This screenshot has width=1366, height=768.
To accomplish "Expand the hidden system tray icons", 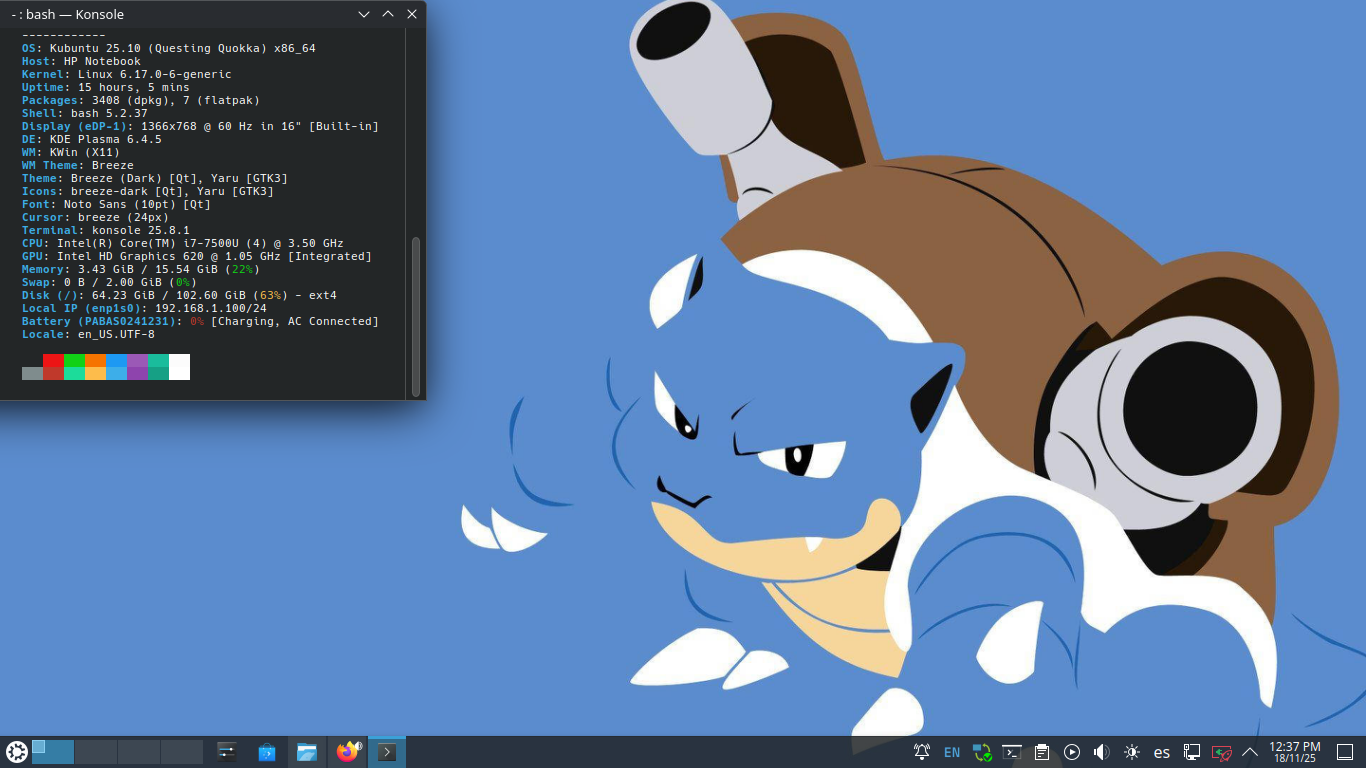I will click(x=1250, y=752).
